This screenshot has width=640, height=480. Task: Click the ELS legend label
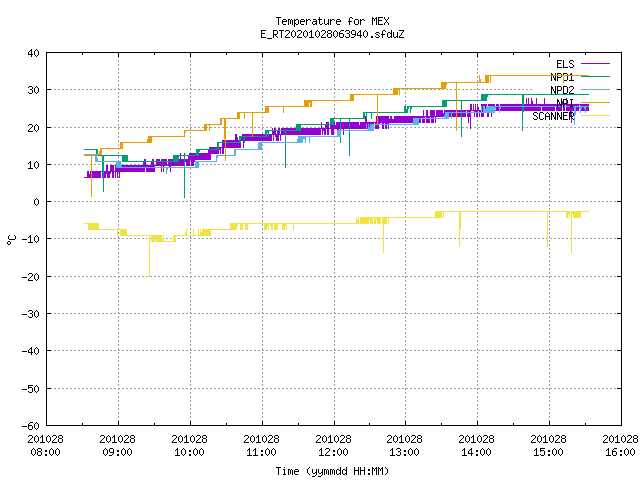[x=565, y=64]
